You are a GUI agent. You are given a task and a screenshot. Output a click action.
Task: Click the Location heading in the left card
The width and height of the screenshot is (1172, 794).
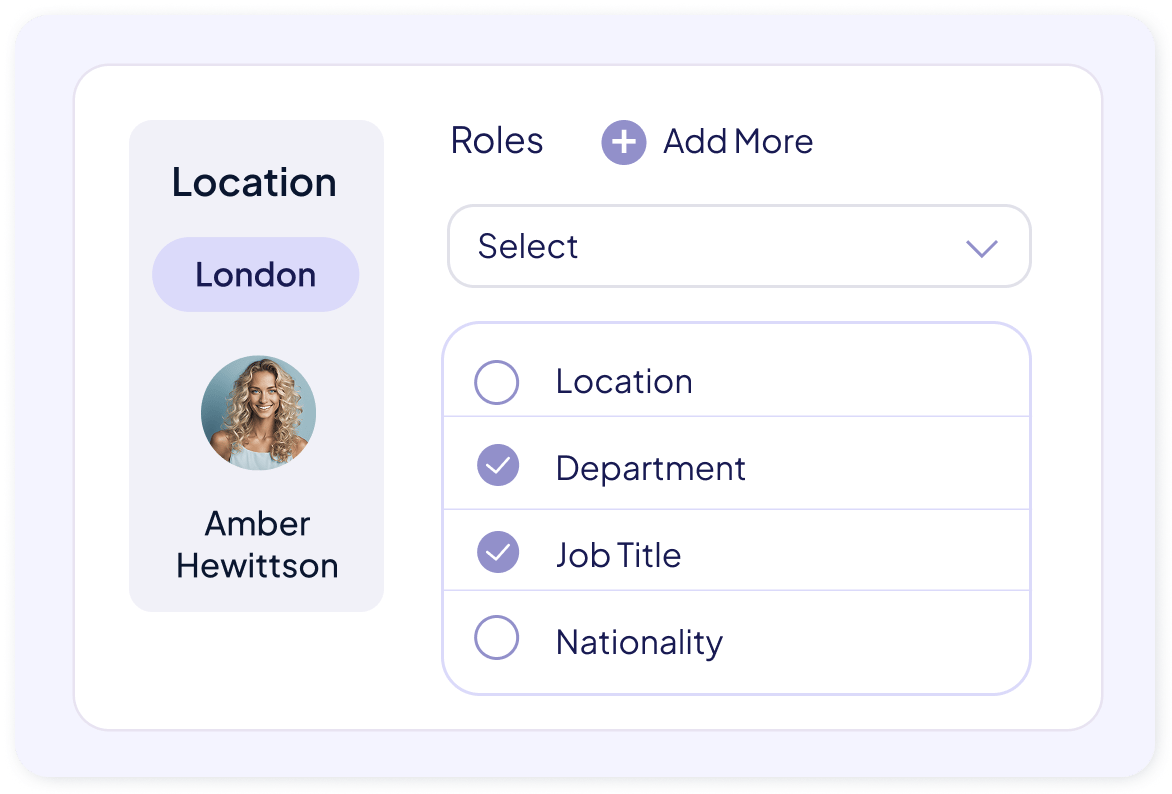[254, 183]
